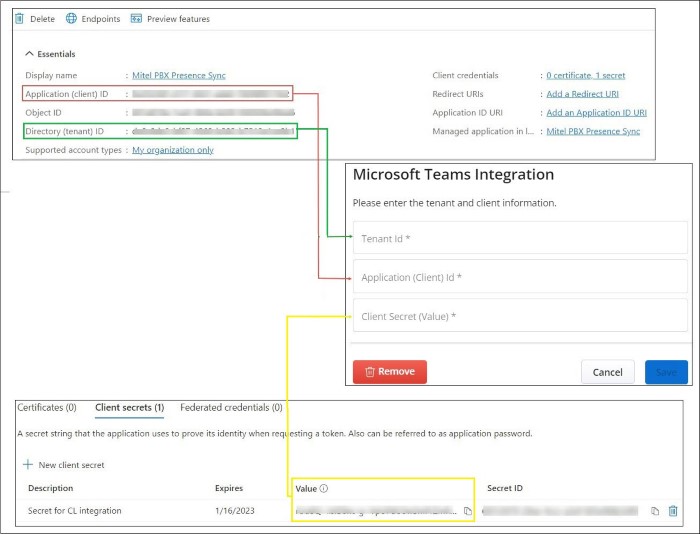Focus the Application (Client) Id field

(x=520, y=277)
